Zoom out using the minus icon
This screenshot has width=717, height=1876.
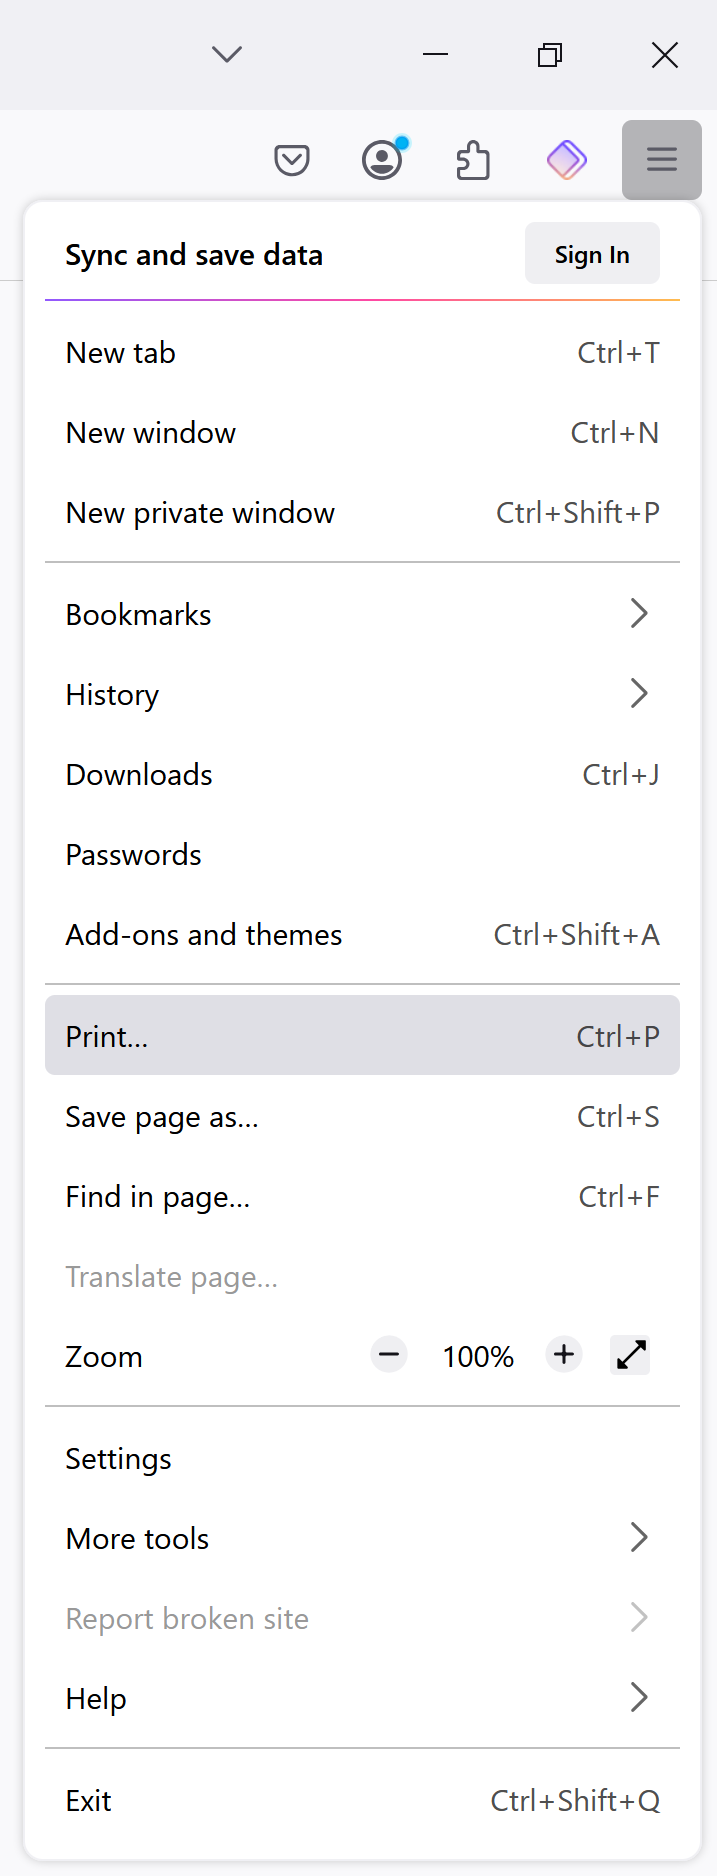pos(388,1355)
